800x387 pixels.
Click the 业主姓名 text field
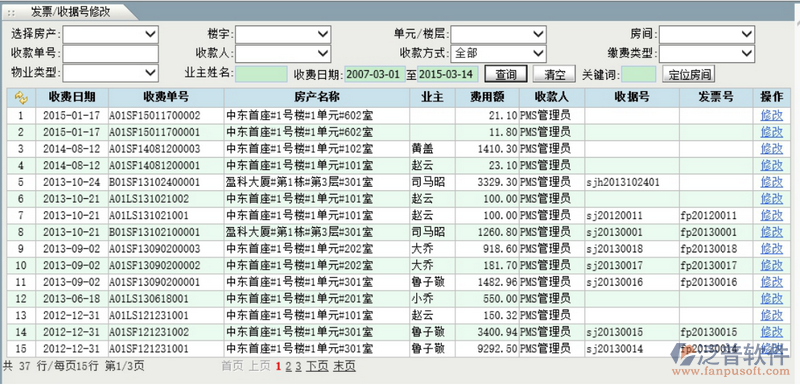click(x=262, y=74)
